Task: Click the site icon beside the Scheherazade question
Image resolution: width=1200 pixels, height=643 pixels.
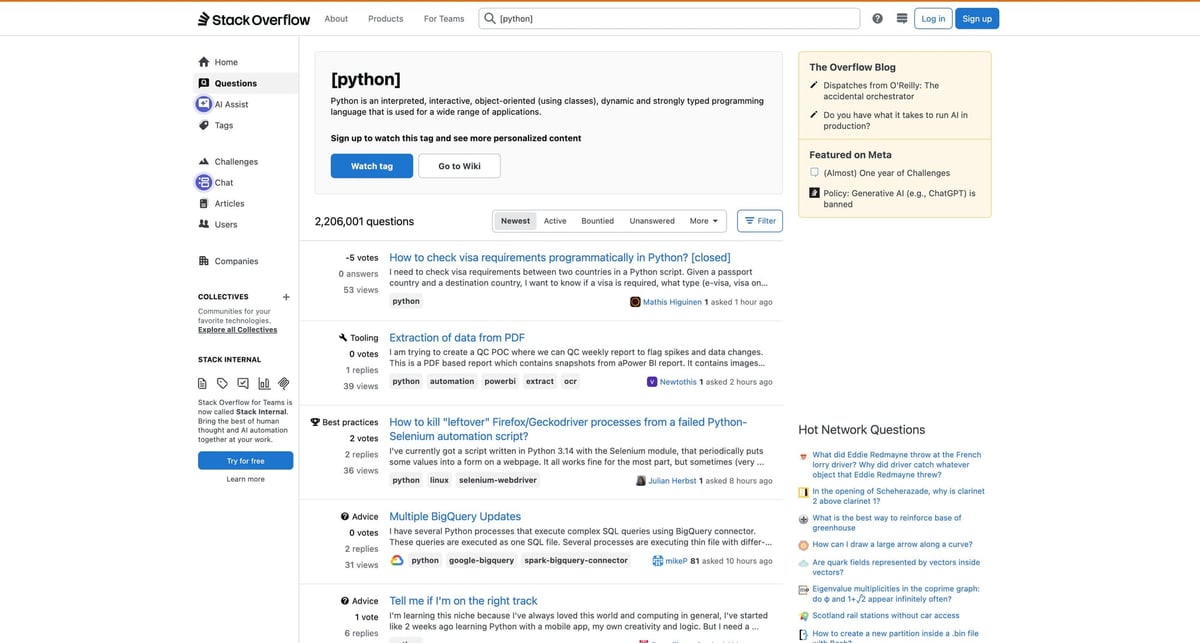Action: 804,492
